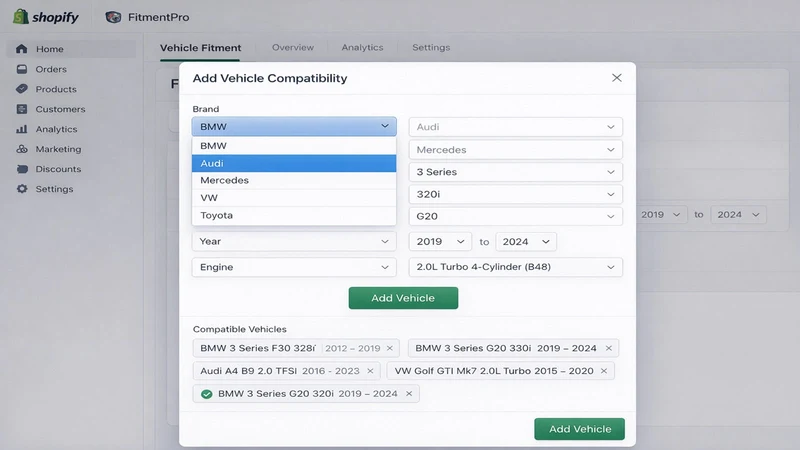This screenshot has width=800, height=450.
Task: Remove BMW 3 Series F30 328i chip
Action: 390,348
